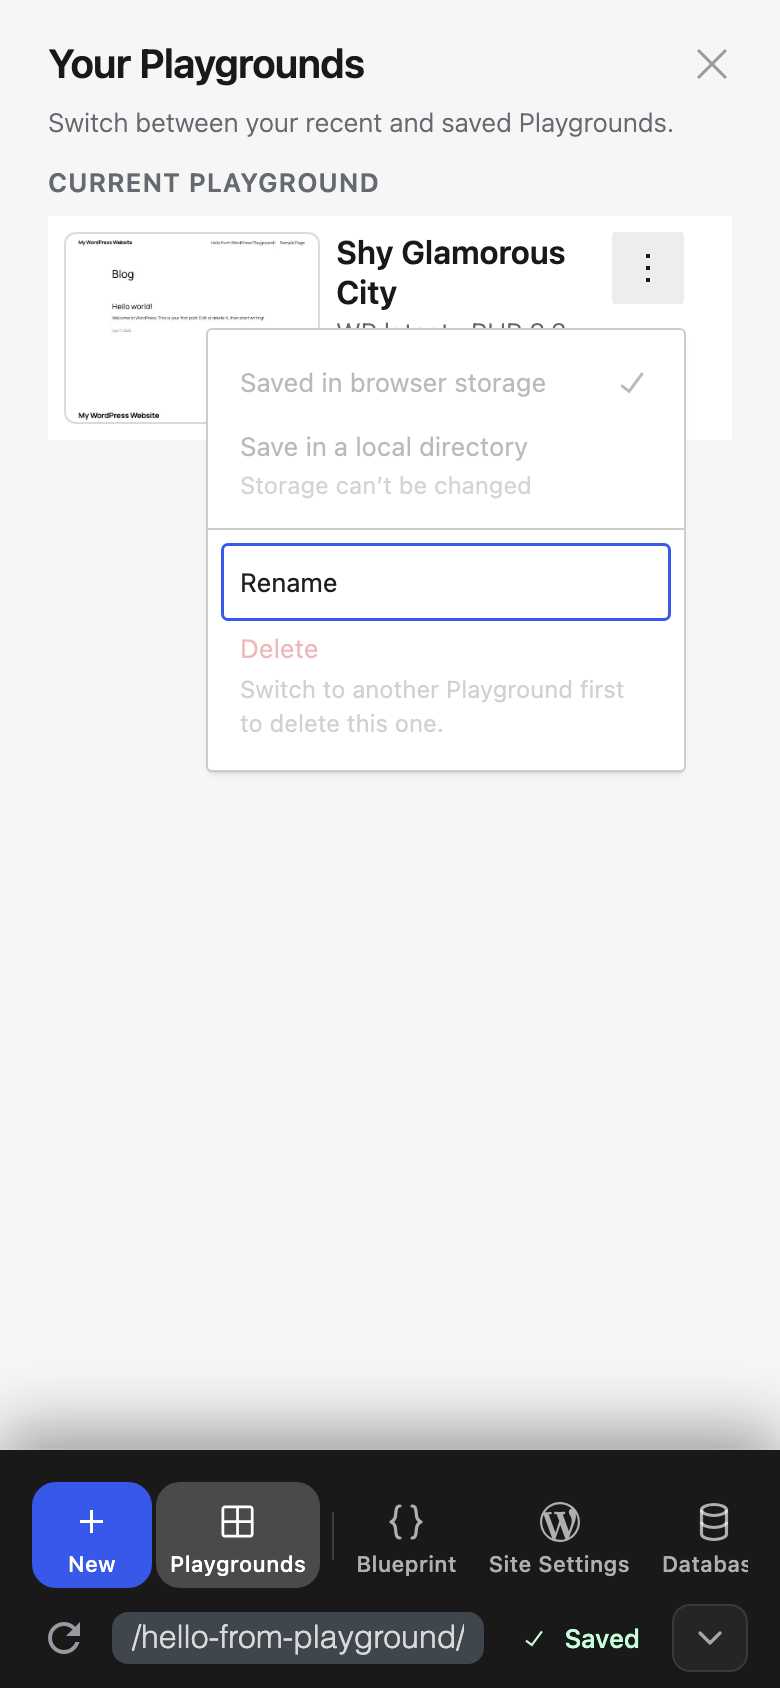The height and width of the screenshot is (1688, 780).
Task: Click the New label text
Action: click(x=92, y=1564)
